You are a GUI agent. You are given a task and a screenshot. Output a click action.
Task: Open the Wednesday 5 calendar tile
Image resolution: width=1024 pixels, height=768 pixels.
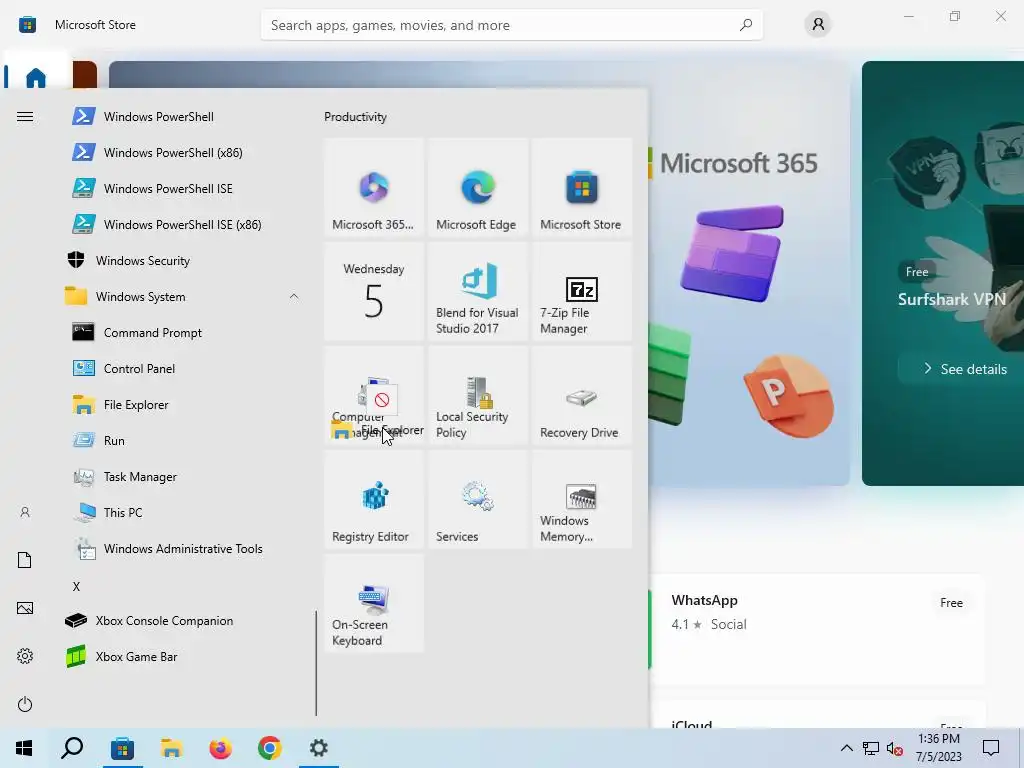[x=374, y=291]
